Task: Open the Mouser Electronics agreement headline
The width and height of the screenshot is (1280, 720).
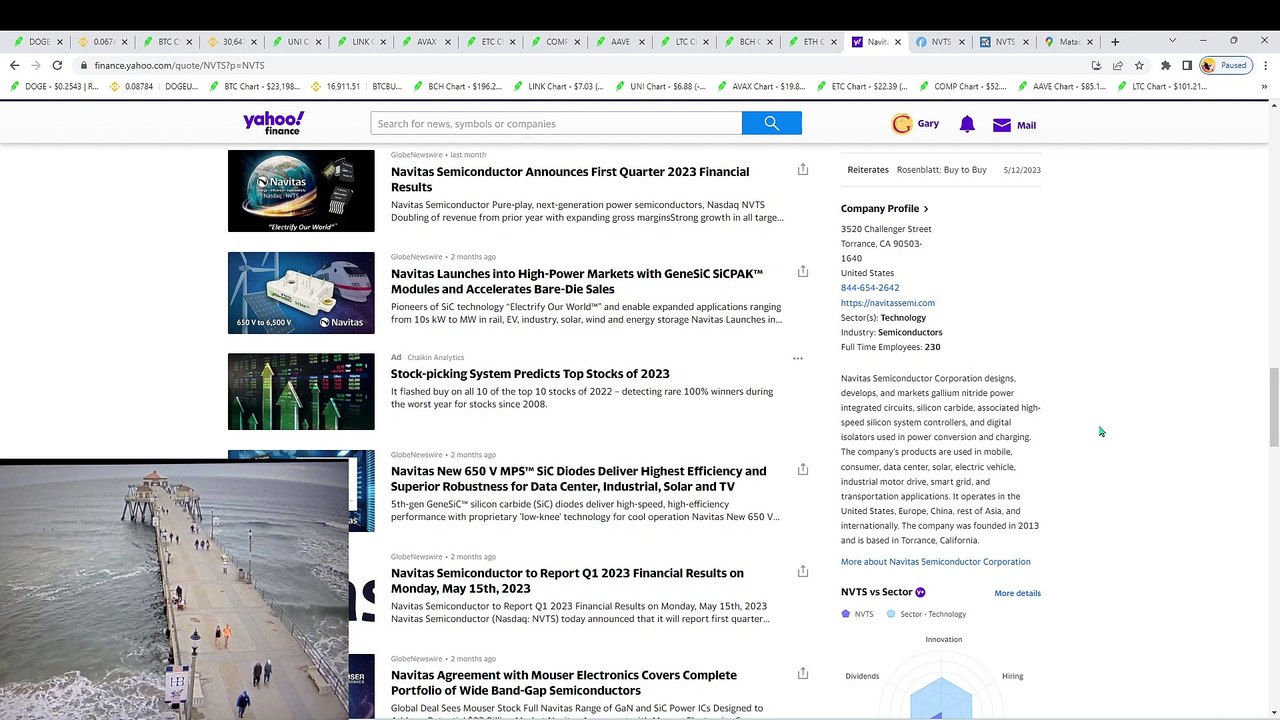Action: [x=564, y=683]
